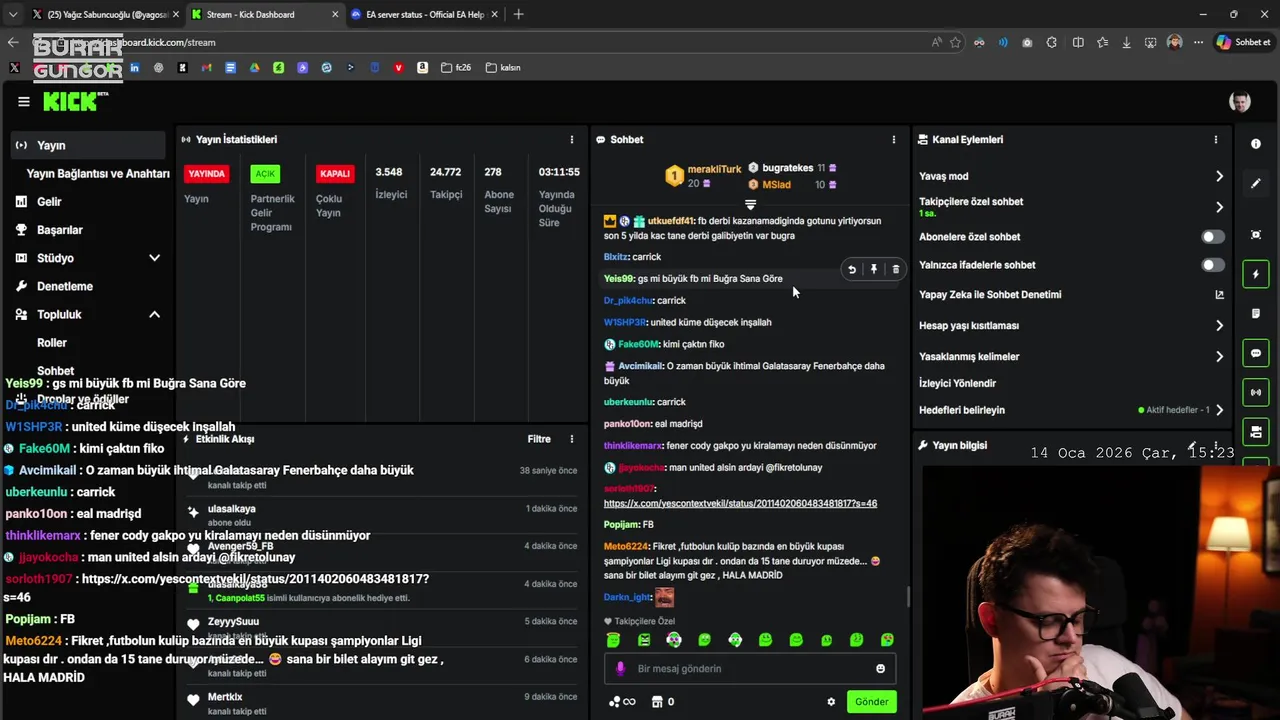The image size is (1280, 720).
Task: Toggle the broadcast signal widget in right sidebar
Action: [1256, 392]
